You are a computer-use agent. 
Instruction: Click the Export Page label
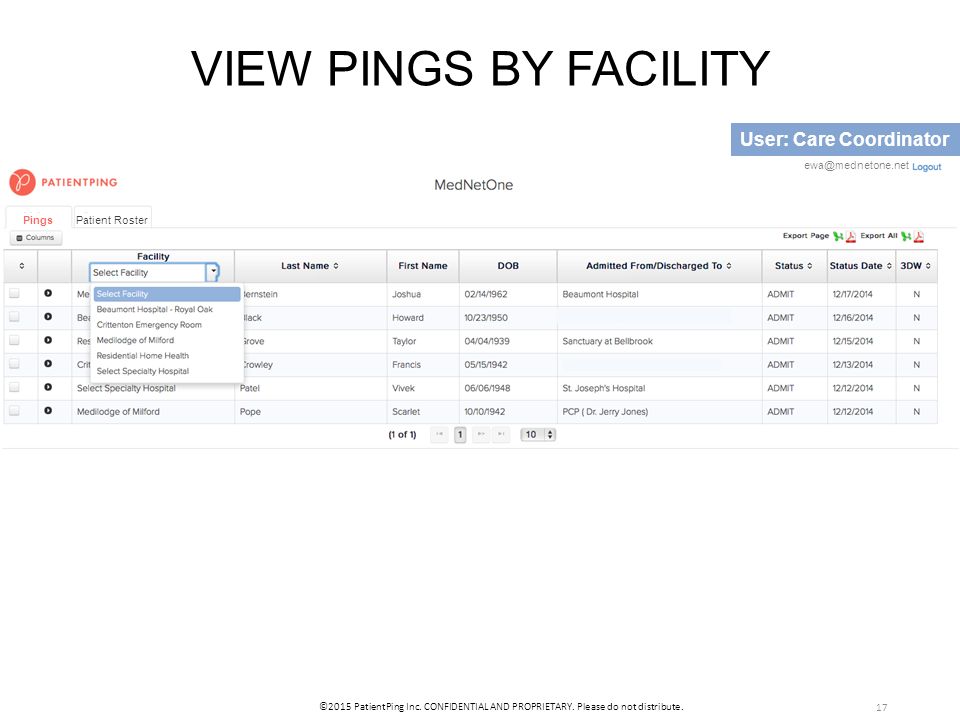click(806, 235)
